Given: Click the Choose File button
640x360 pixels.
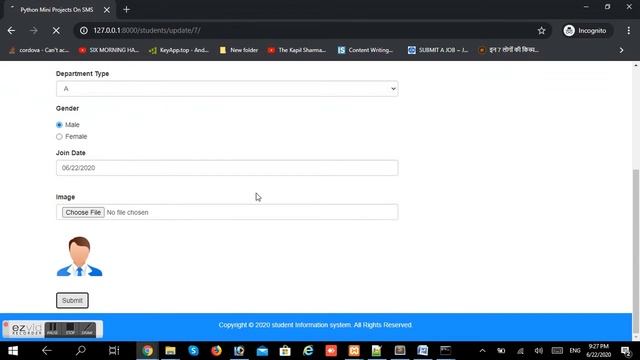Looking at the screenshot, I should coord(83,212).
